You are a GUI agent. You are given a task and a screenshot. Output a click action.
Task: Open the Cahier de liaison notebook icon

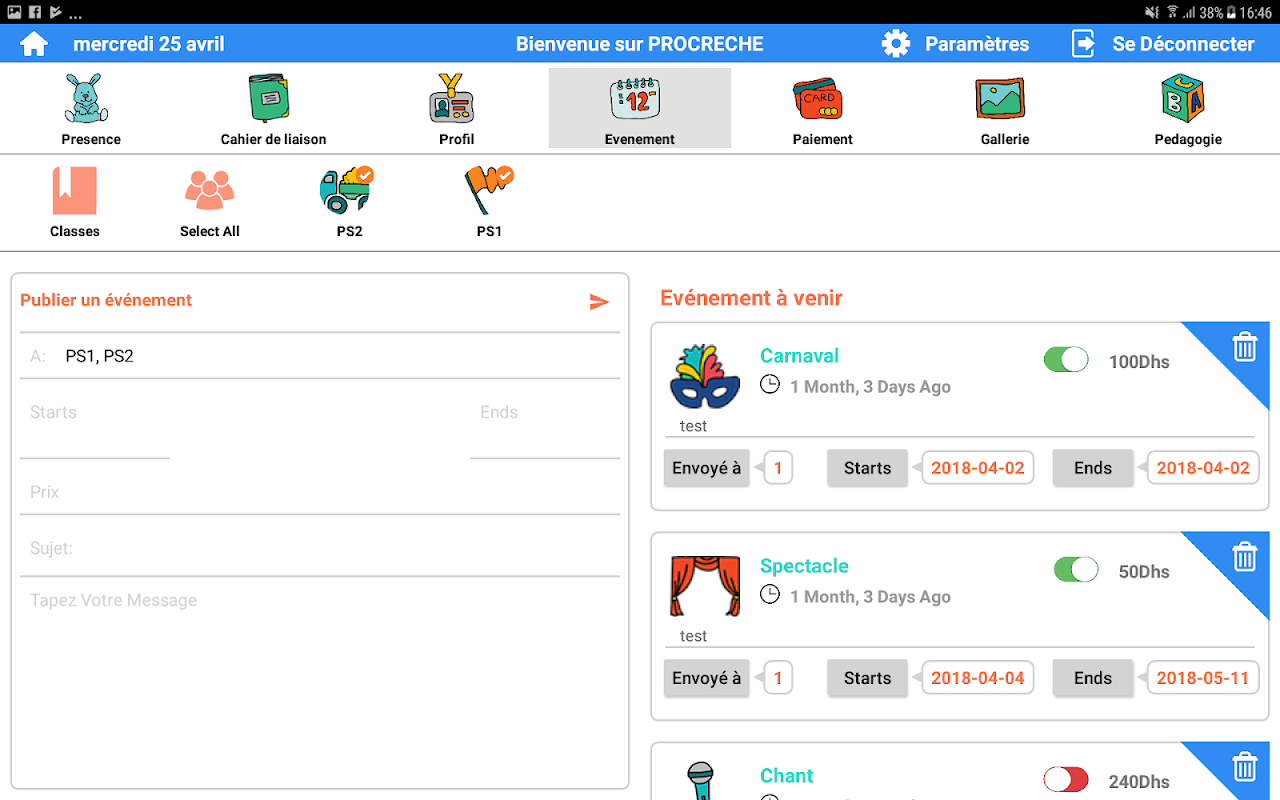tap(269, 98)
